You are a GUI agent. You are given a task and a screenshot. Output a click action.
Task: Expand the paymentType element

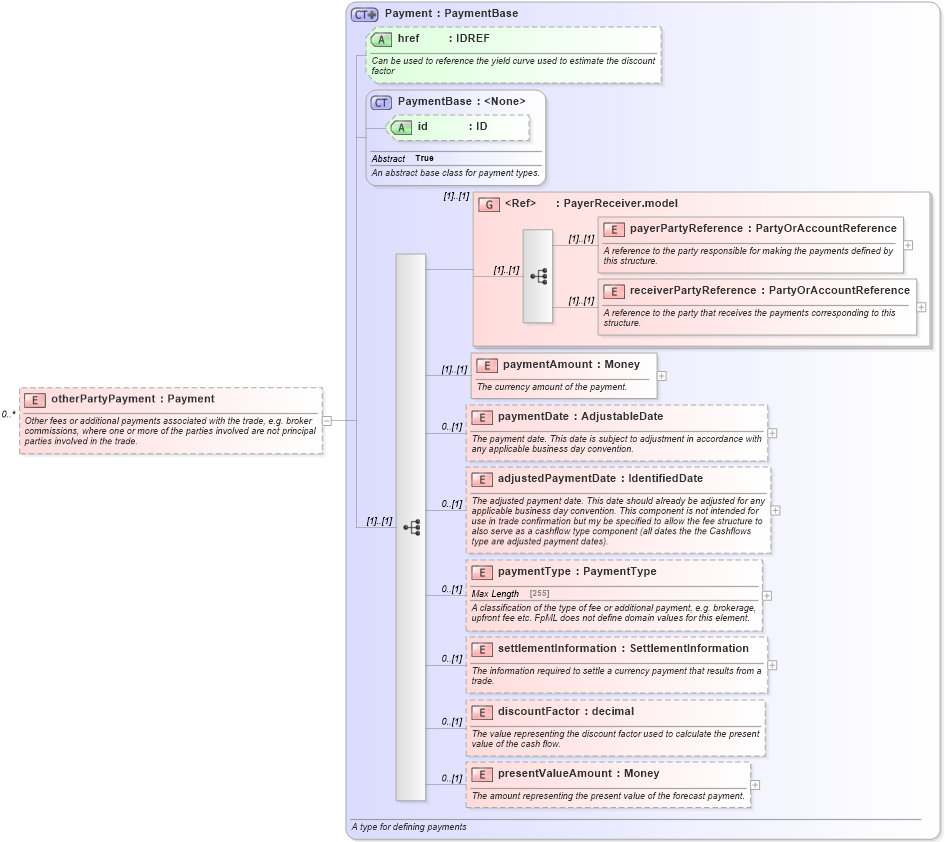[767, 595]
